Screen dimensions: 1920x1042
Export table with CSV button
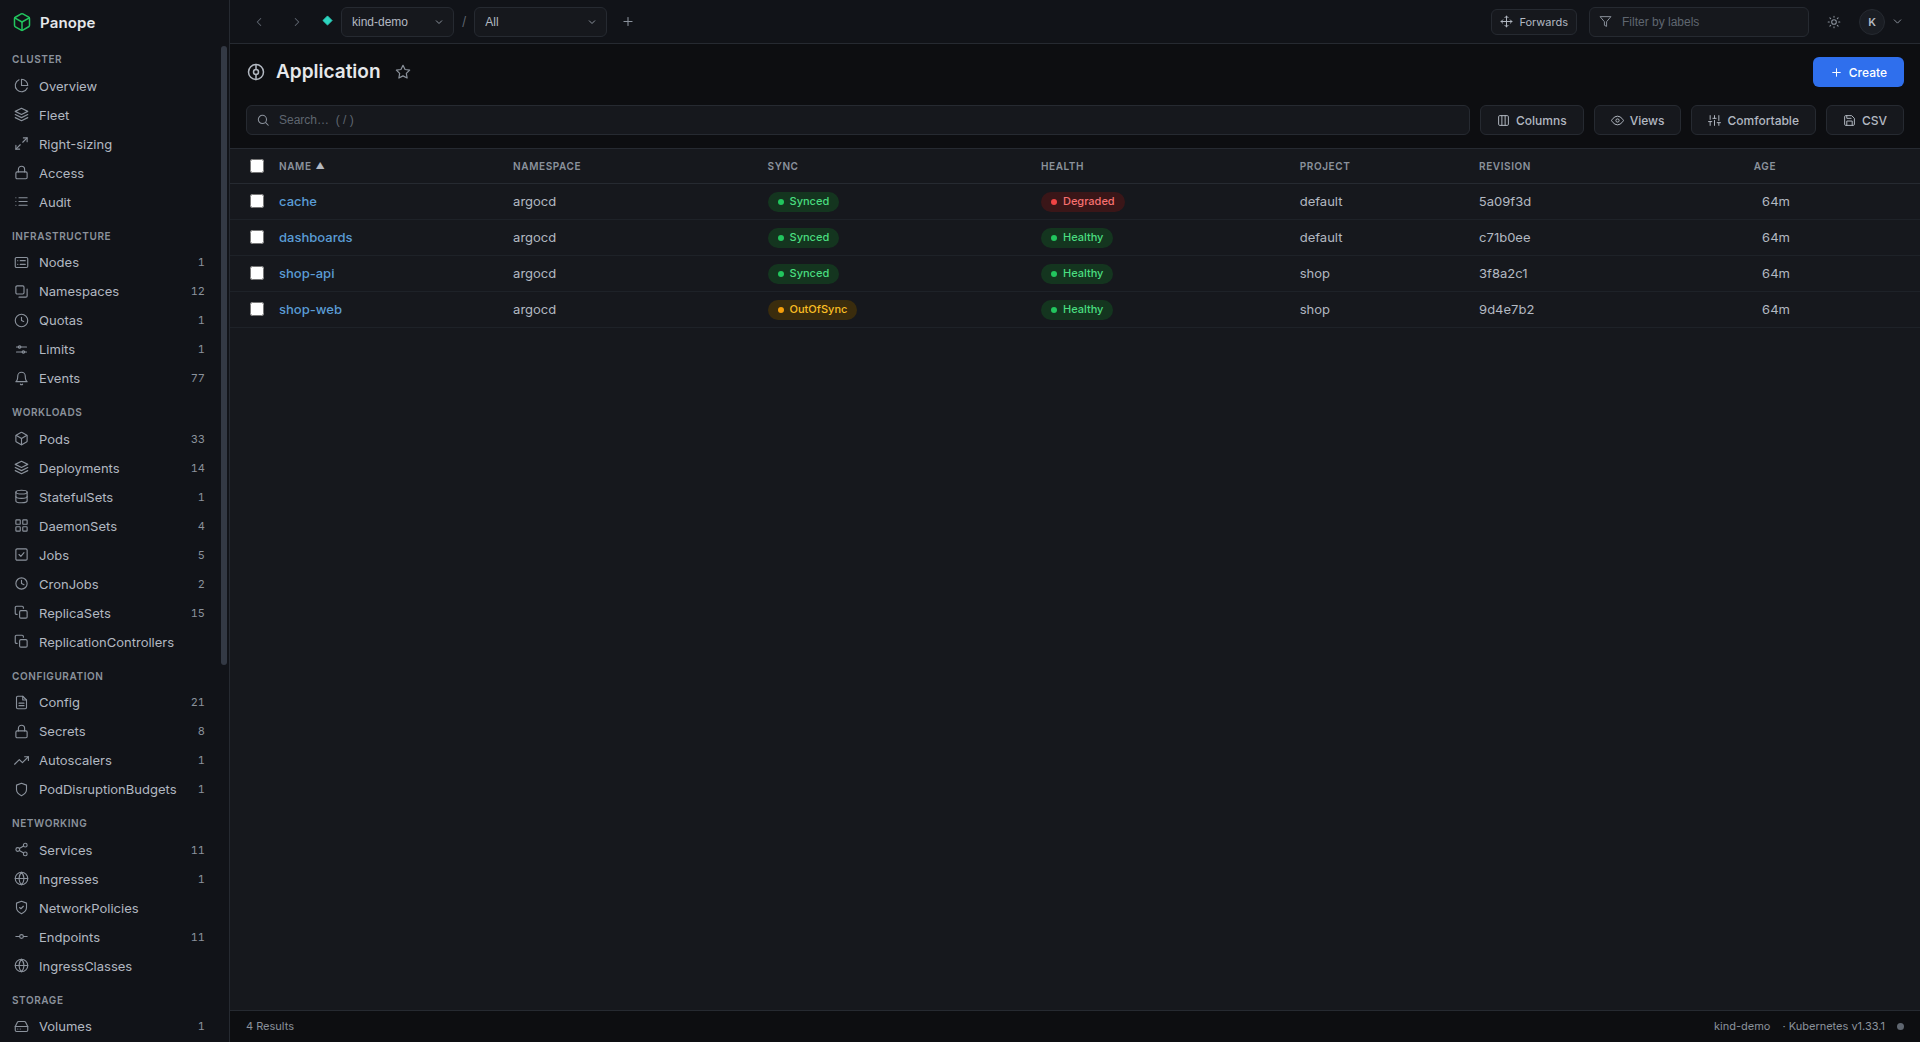point(1865,120)
